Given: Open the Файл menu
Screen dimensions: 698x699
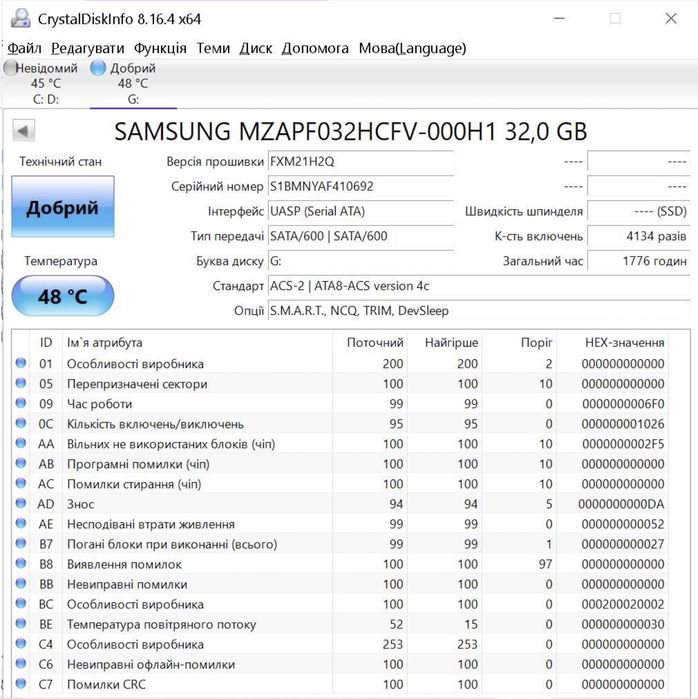Looking at the screenshot, I should 25,48.
